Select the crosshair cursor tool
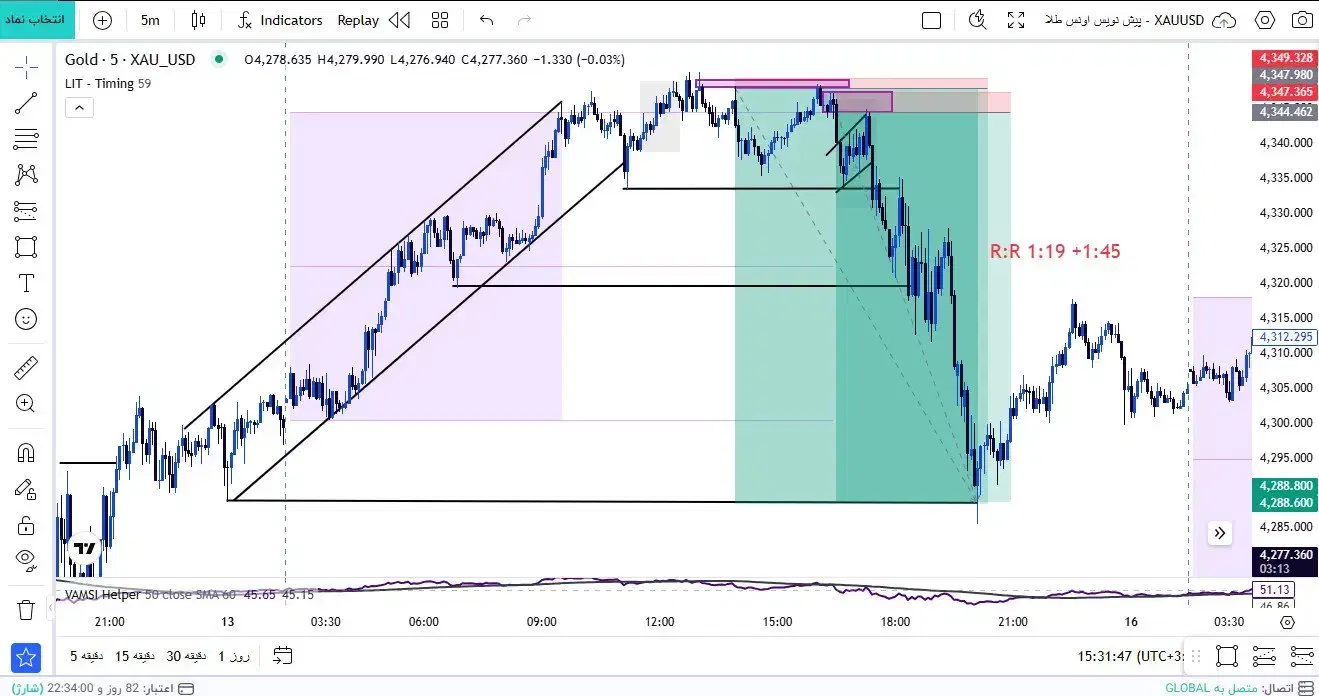Screen dimensions: 1319x696 (x=26, y=67)
